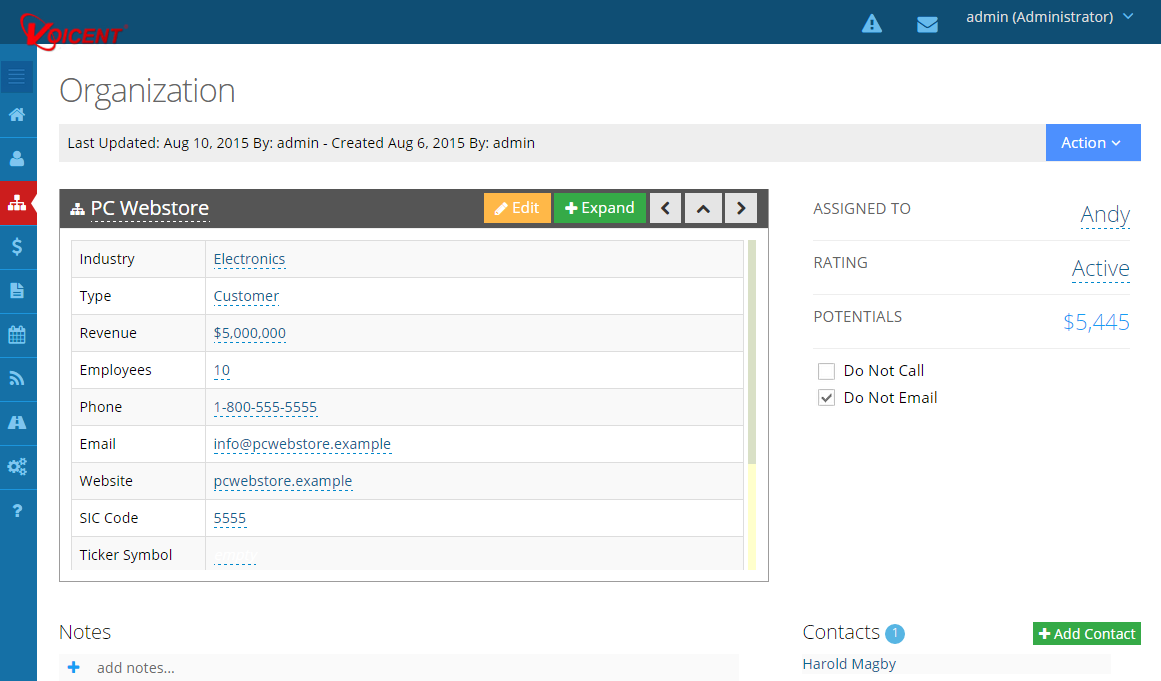The width and height of the screenshot is (1161, 681).
Task: Select the Contacts icon in sidebar
Action: [18, 157]
